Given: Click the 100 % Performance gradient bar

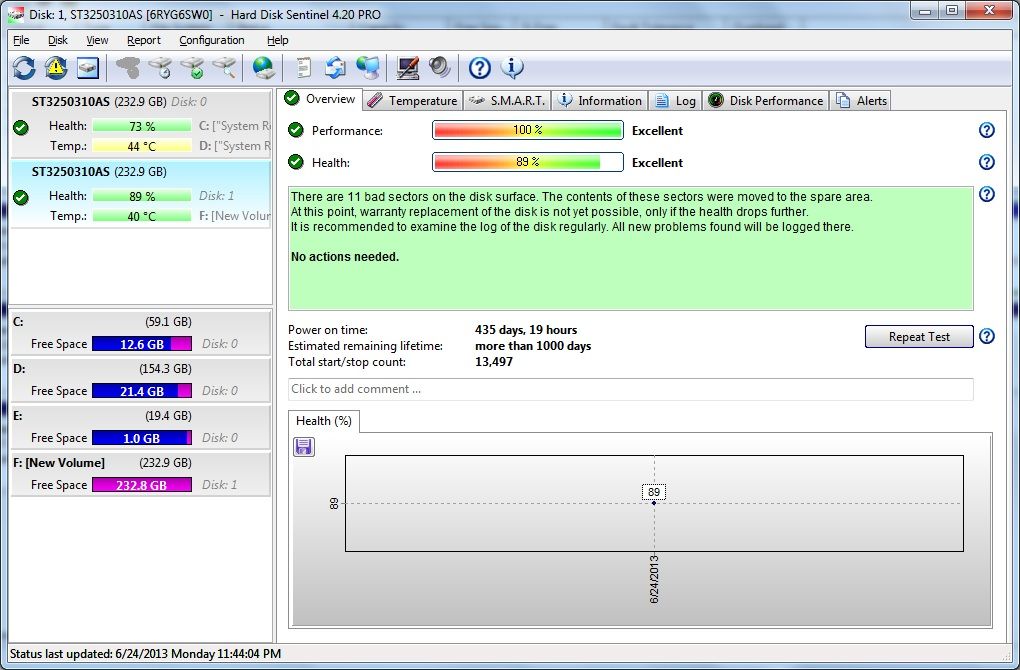Looking at the screenshot, I should click(528, 130).
